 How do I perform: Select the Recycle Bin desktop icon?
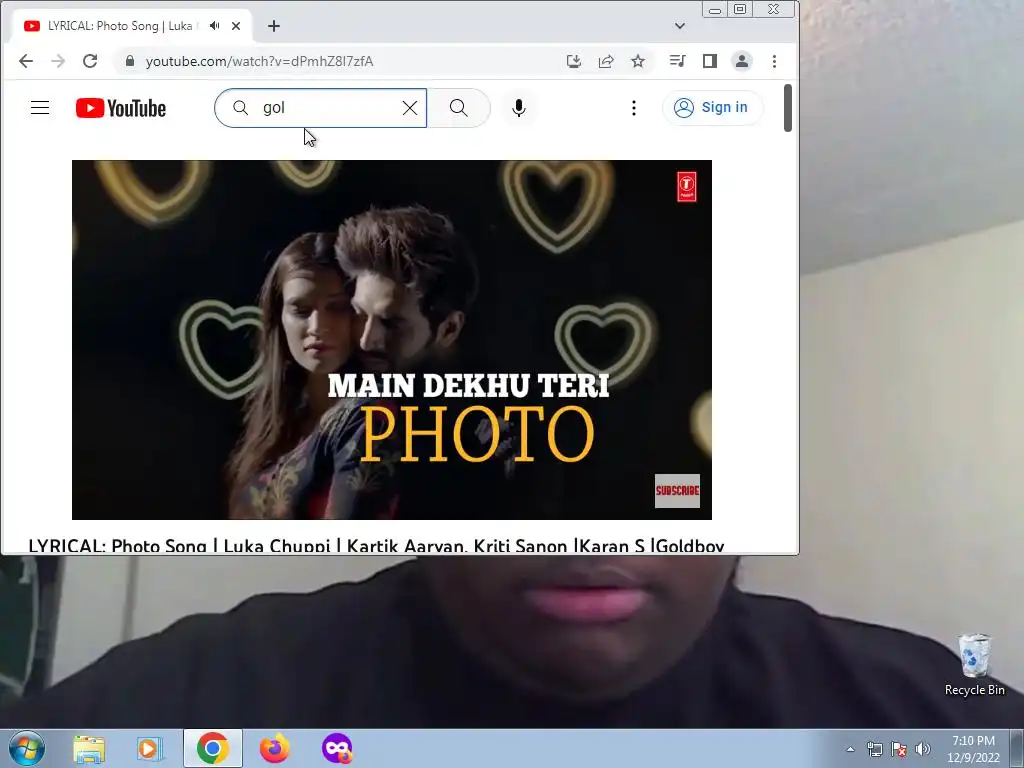pos(974,665)
